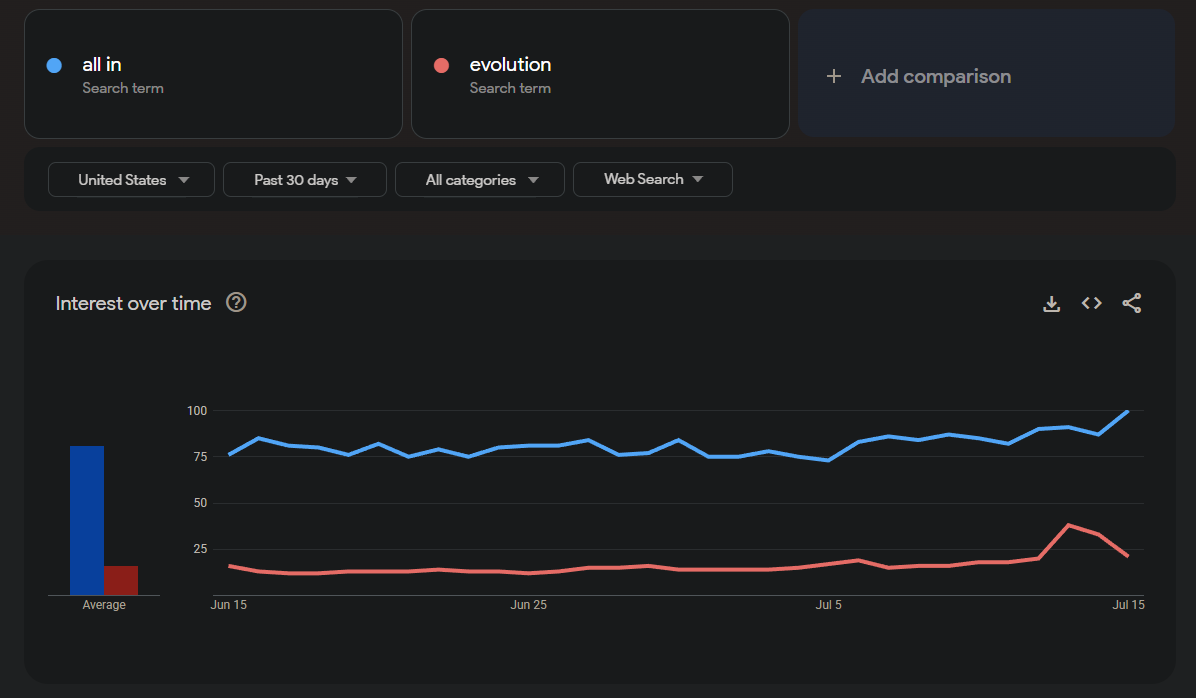Click the 'Interest over time' heading
Image resolution: width=1196 pixels, height=698 pixels.
tap(133, 304)
